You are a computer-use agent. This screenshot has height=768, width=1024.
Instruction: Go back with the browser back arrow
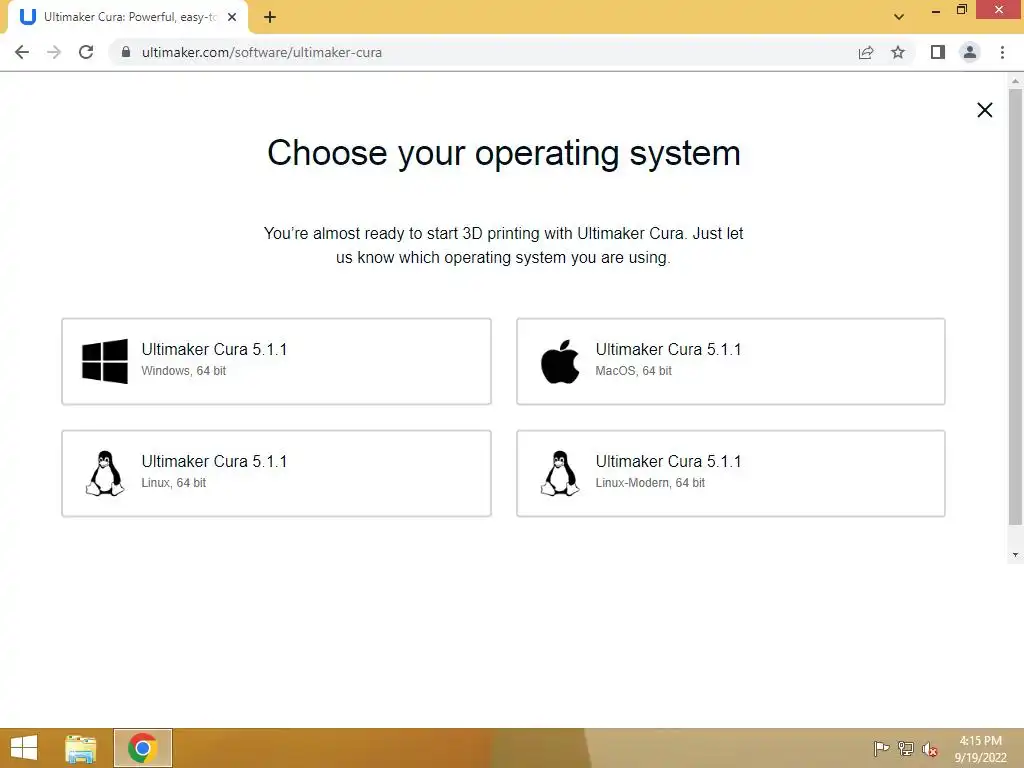pyautogui.click(x=22, y=52)
